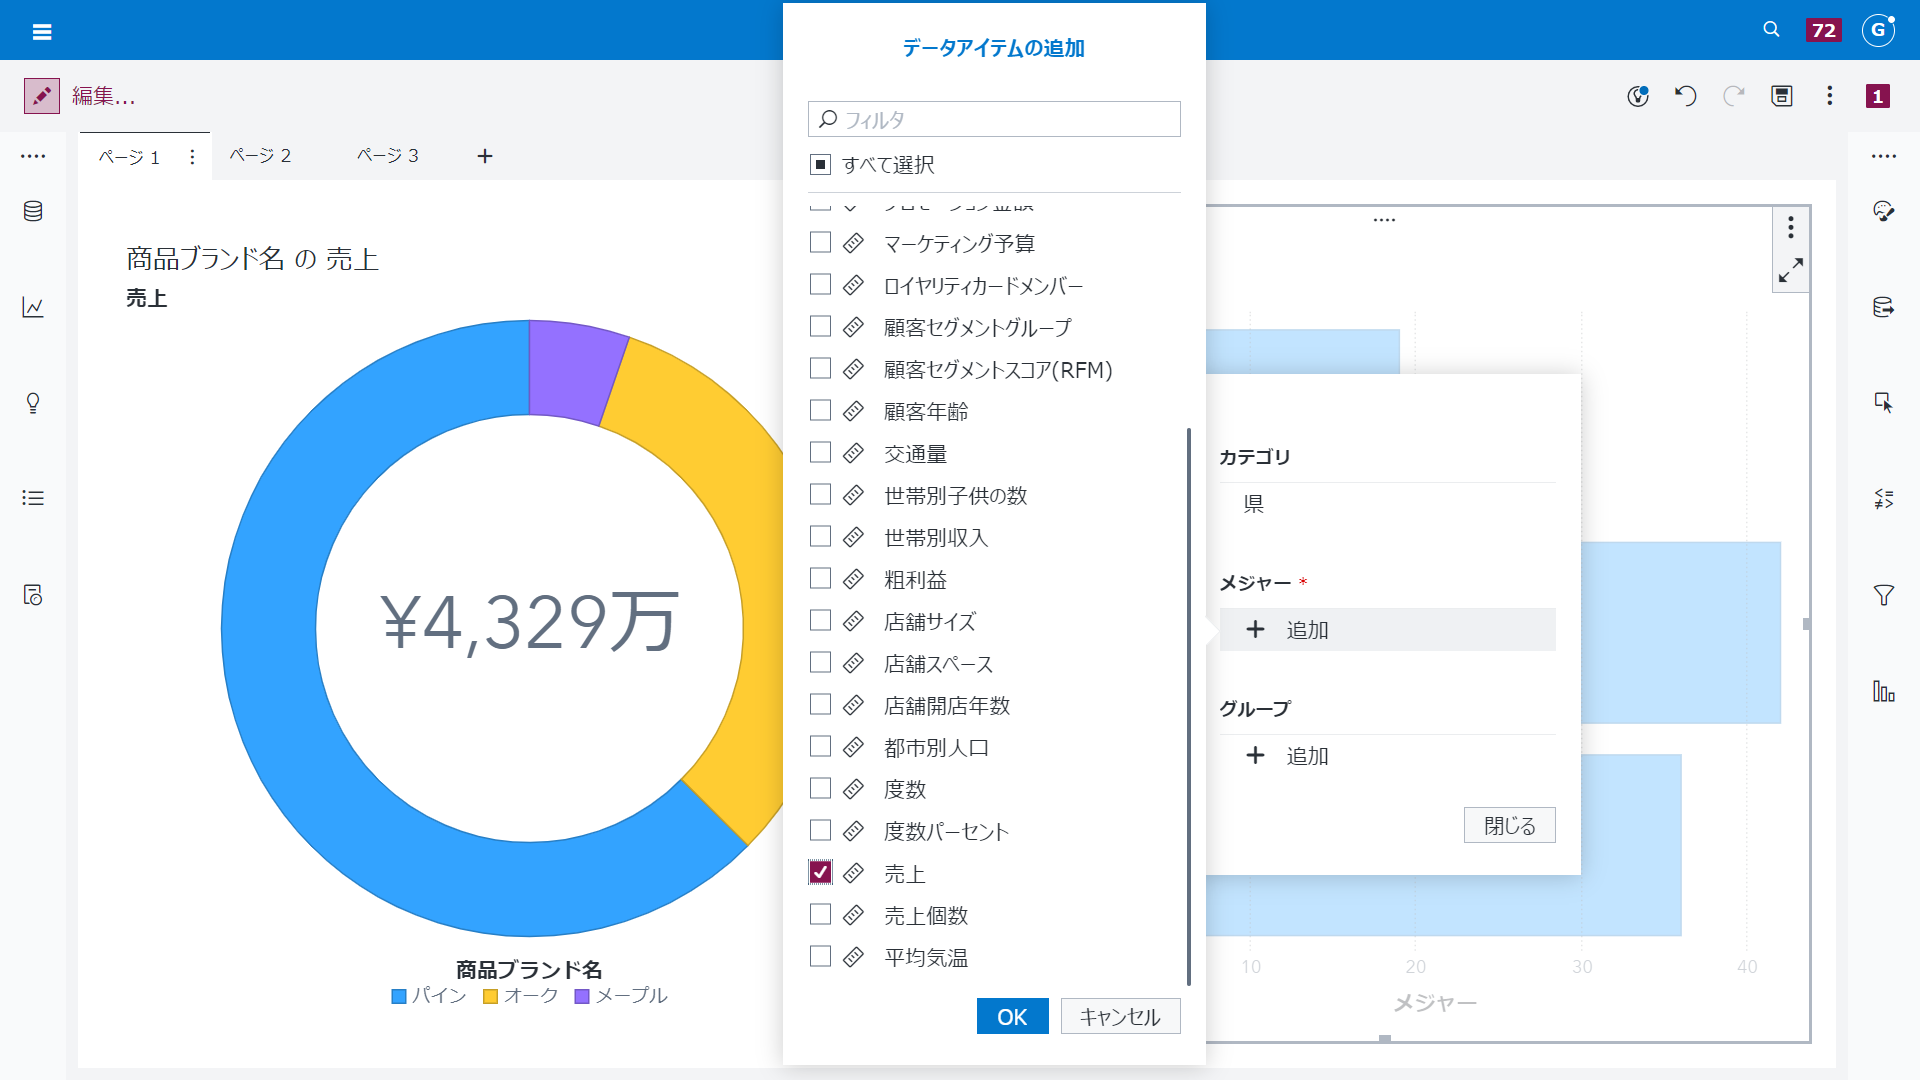
Task: Click the 店舗サイズ item label
Action: [930, 621]
